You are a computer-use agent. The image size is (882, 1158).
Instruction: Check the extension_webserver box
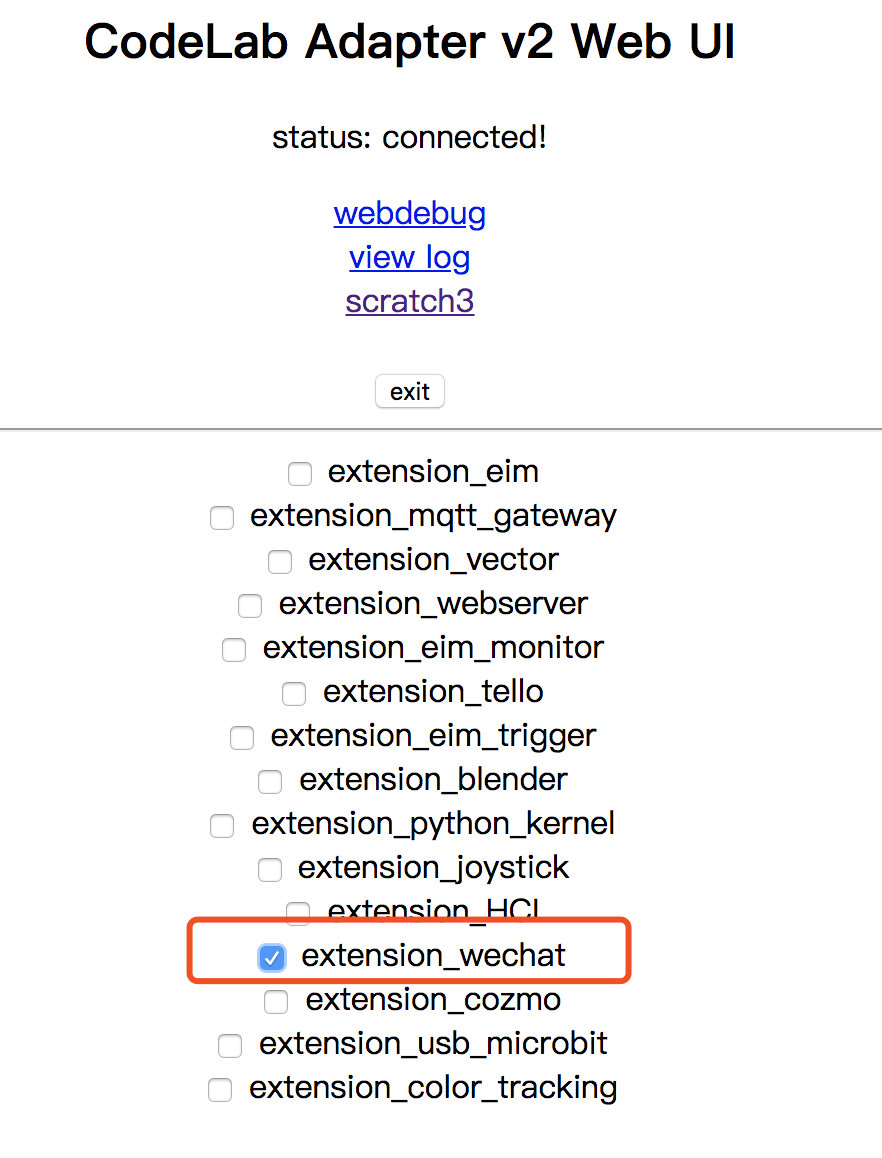click(x=250, y=605)
